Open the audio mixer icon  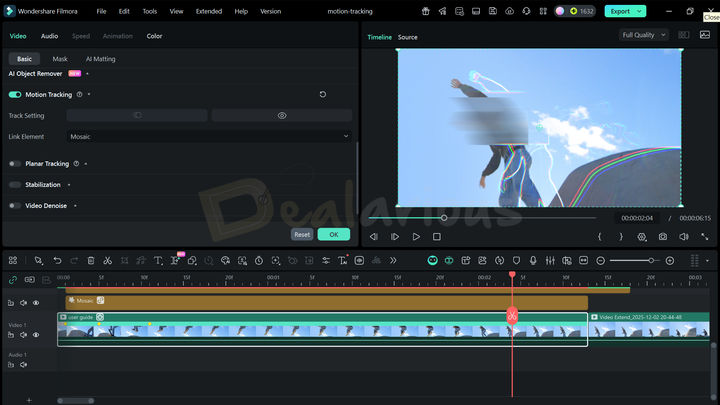click(x=550, y=260)
